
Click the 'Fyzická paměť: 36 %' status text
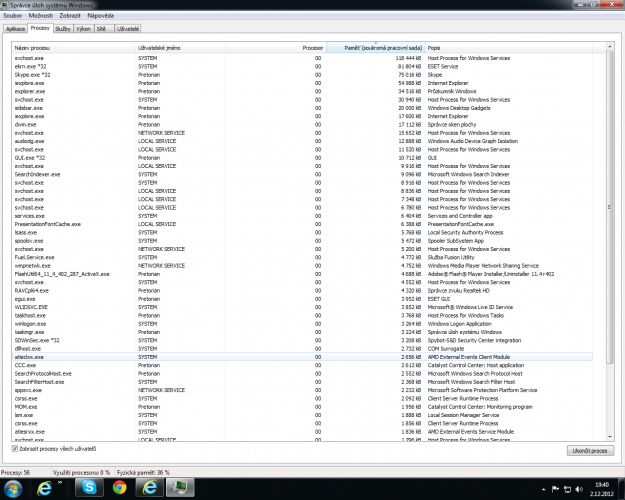tap(143, 472)
